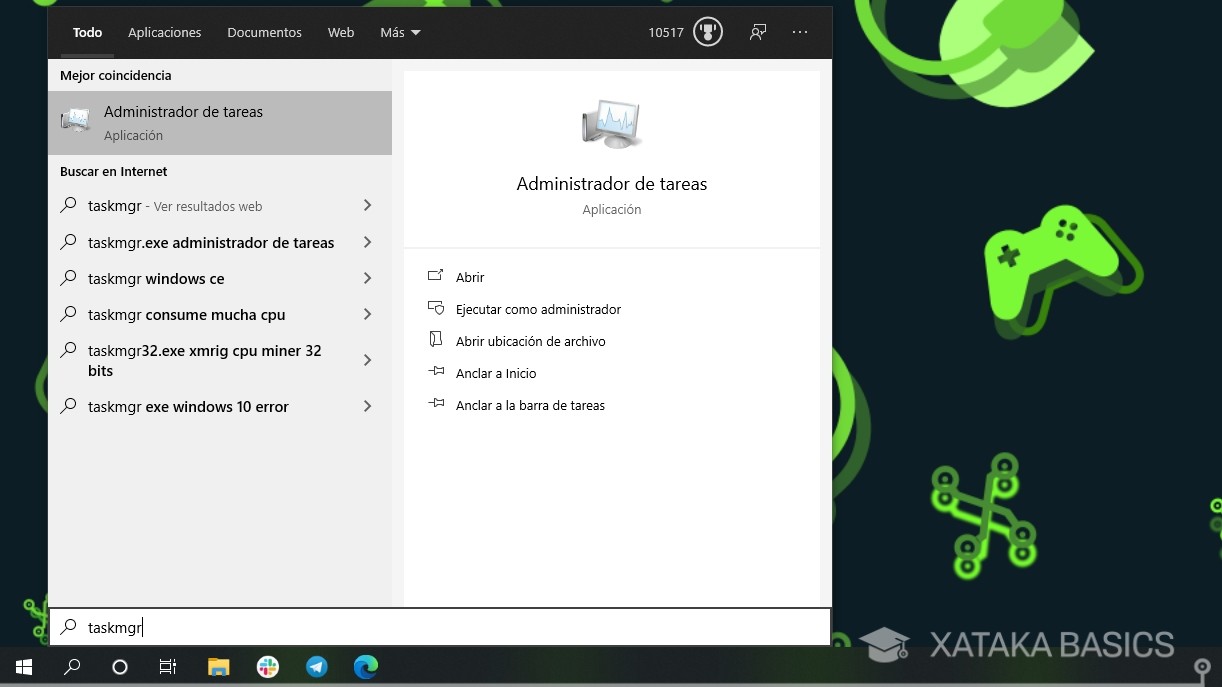Screen dimensions: 1222x687
Task: Open Telegram from the taskbar
Action: coord(316,666)
